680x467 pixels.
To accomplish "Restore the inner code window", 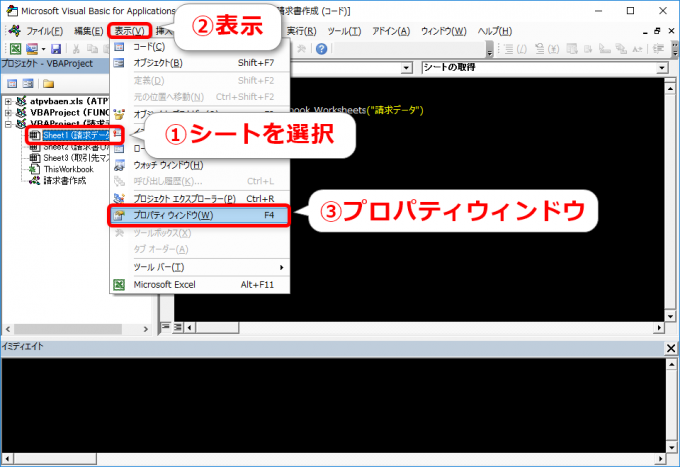I will pyautogui.click(x=658, y=31).
